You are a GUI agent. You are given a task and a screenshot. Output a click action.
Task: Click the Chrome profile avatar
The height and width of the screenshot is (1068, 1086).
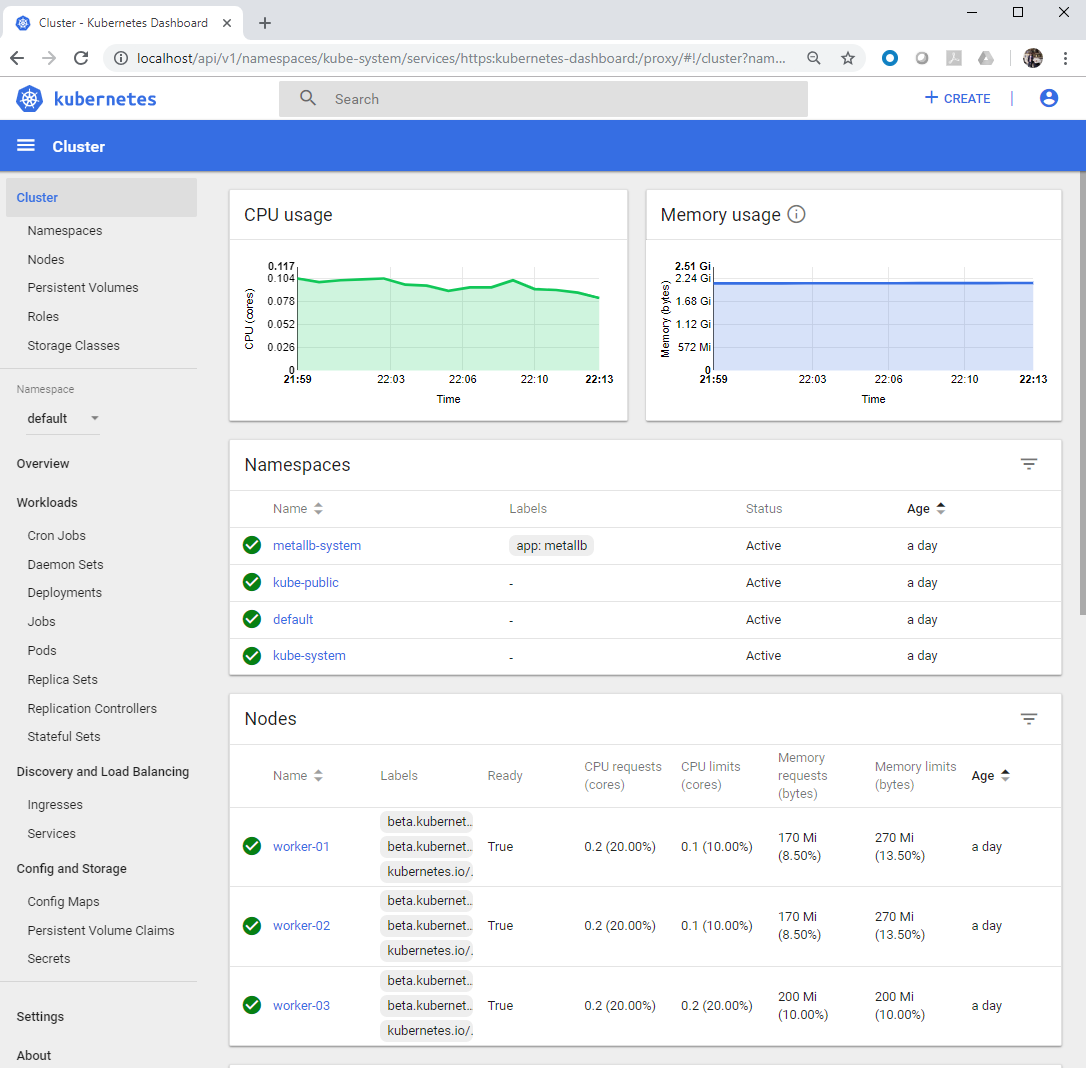pos(1033,58)
